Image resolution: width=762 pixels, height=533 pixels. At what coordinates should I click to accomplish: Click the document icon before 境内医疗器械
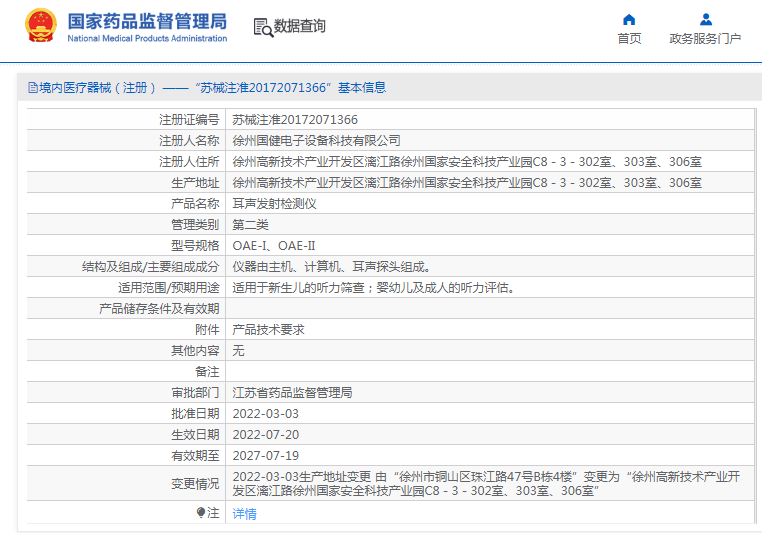(33, 87)
